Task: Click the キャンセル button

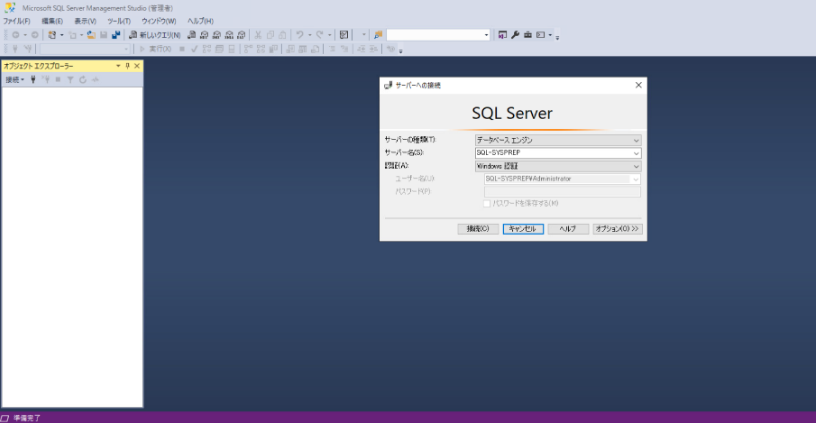Action: [x=523, y=229]
